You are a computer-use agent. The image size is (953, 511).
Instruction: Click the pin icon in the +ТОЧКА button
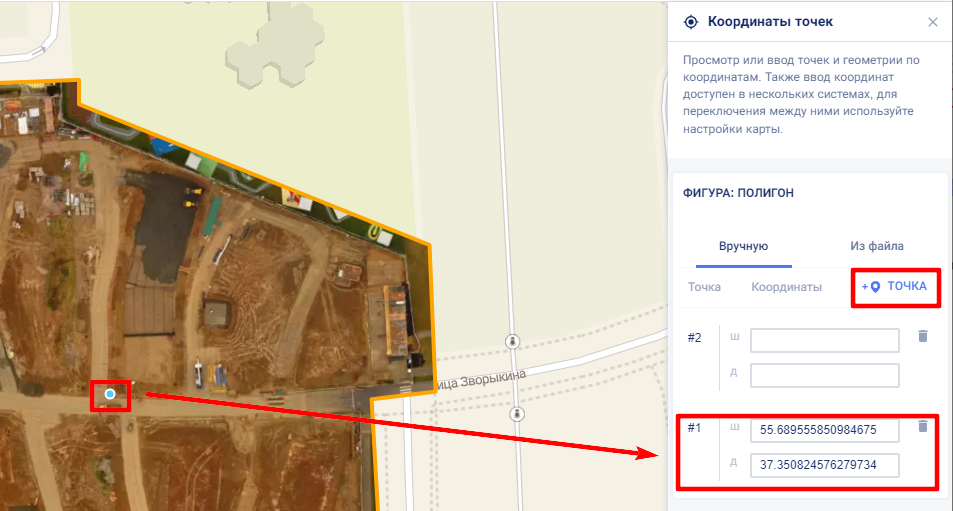tap(875, 287)
